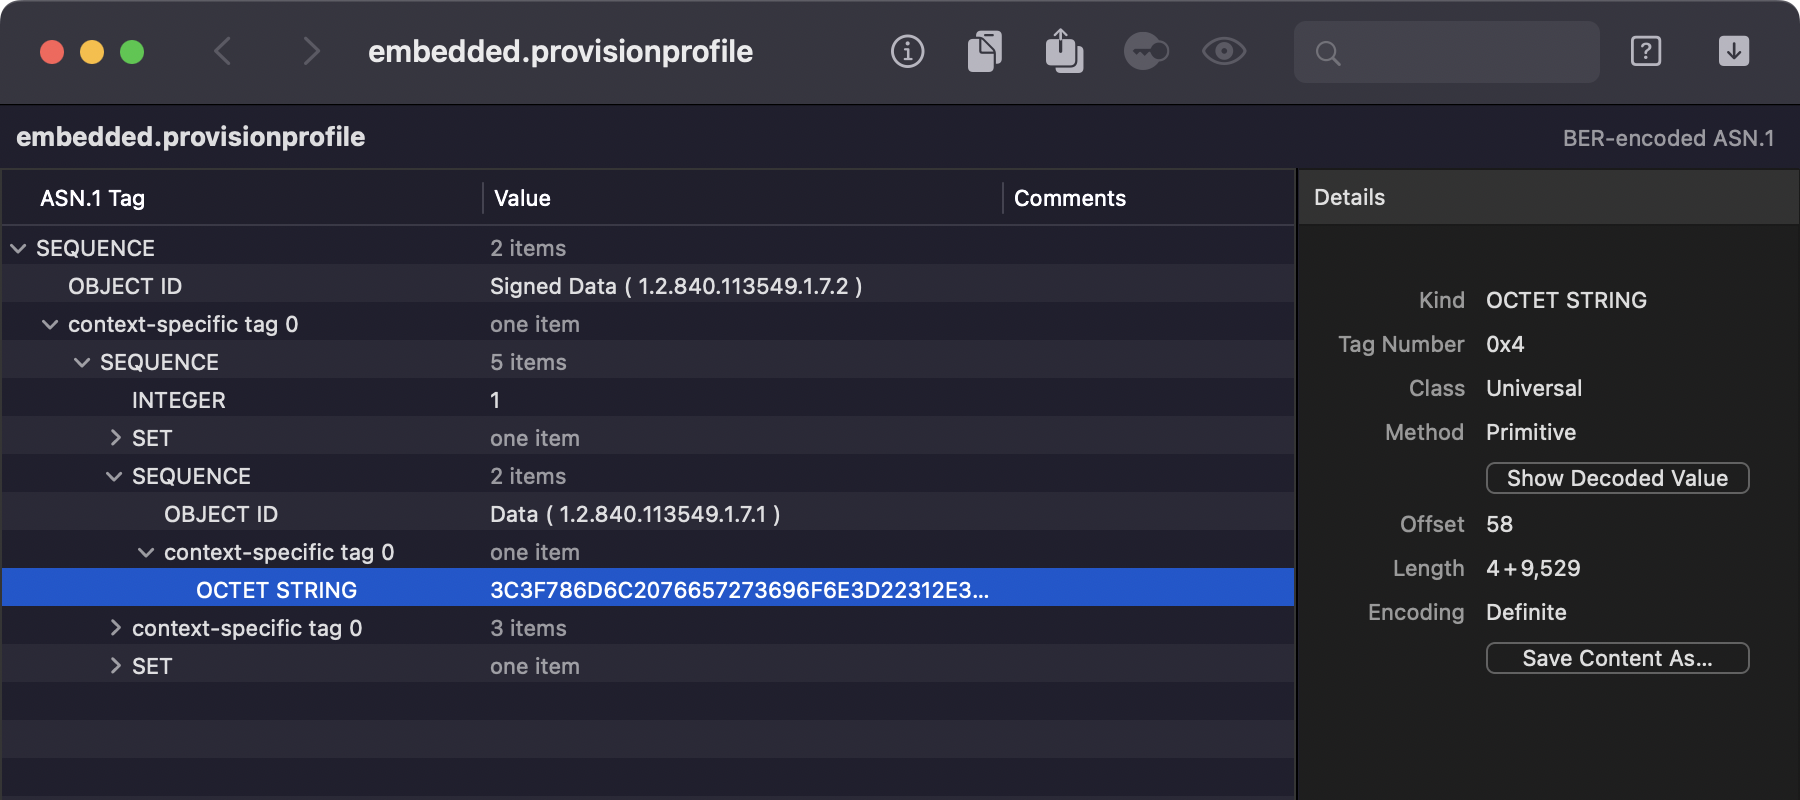Expand the context-specific tag 0 with 3 items

pyautogui.click(x=115, y=628)
